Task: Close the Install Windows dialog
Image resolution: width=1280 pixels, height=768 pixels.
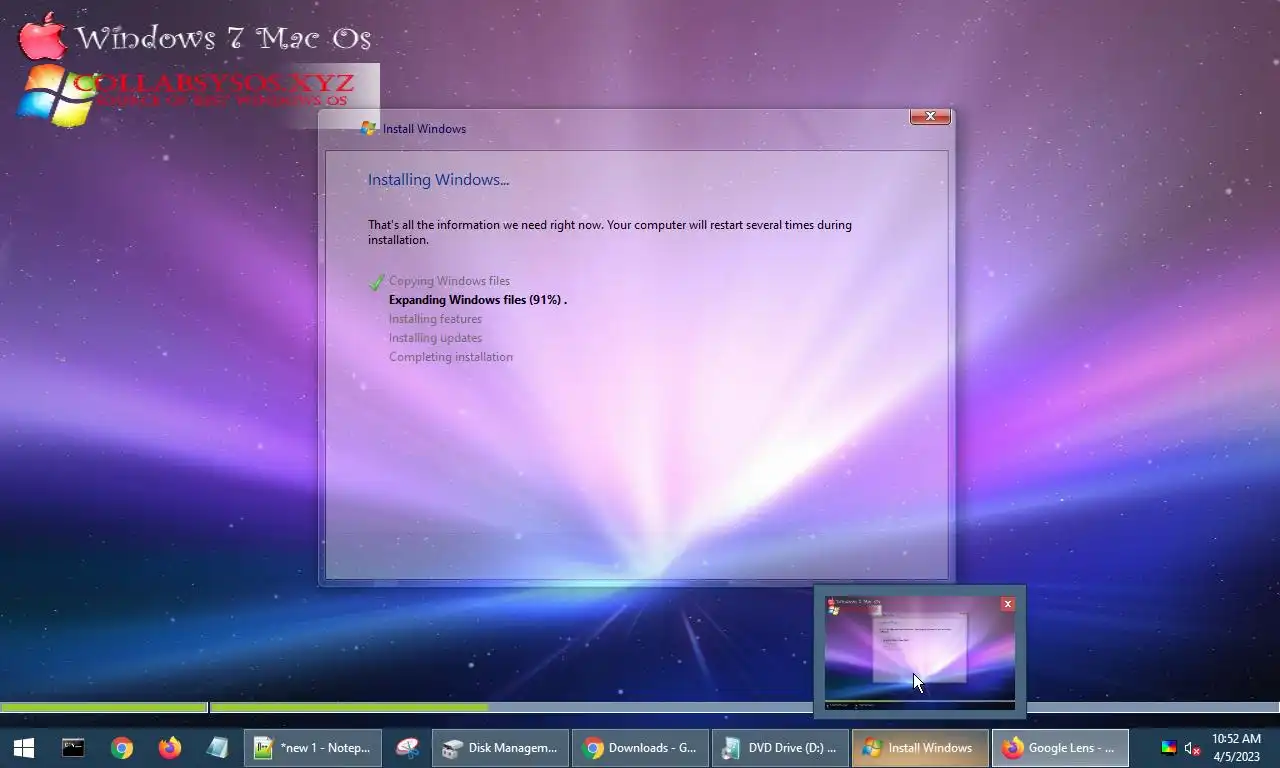Action: click(930, 117)
